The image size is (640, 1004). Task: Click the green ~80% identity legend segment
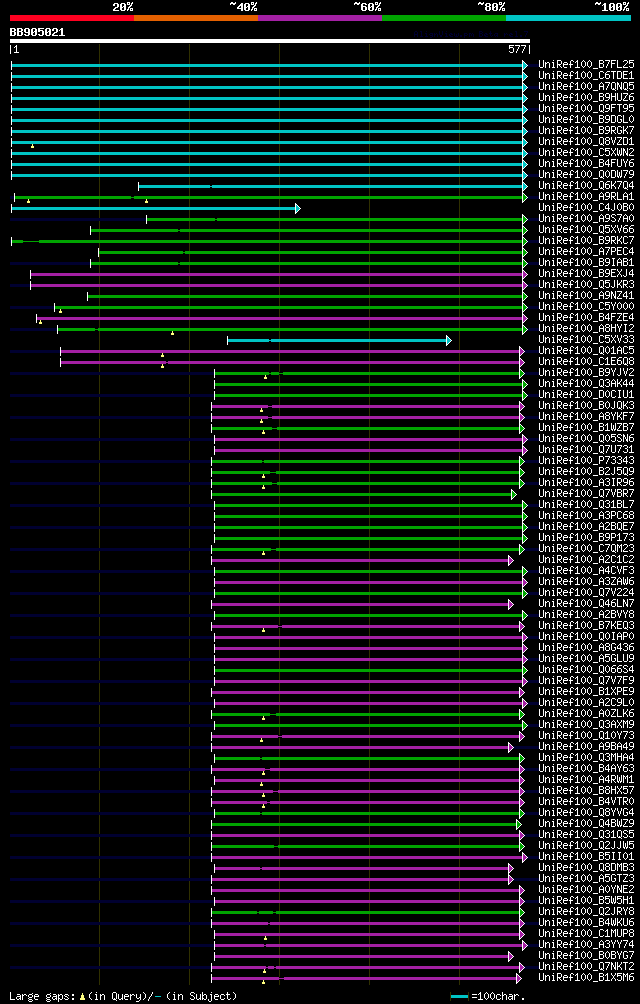coord(444,18)
